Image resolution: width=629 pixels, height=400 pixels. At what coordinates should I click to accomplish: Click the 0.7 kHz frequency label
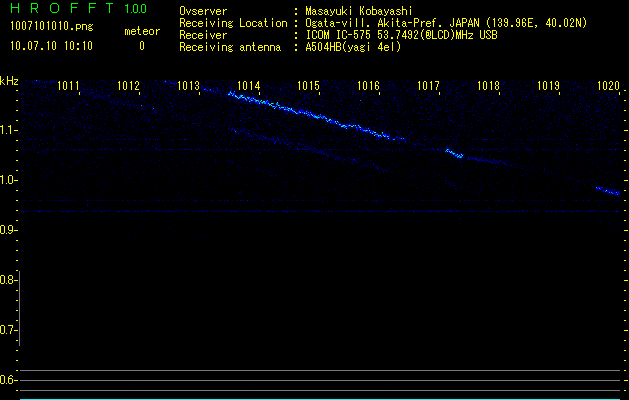click(x=8, y=330)
